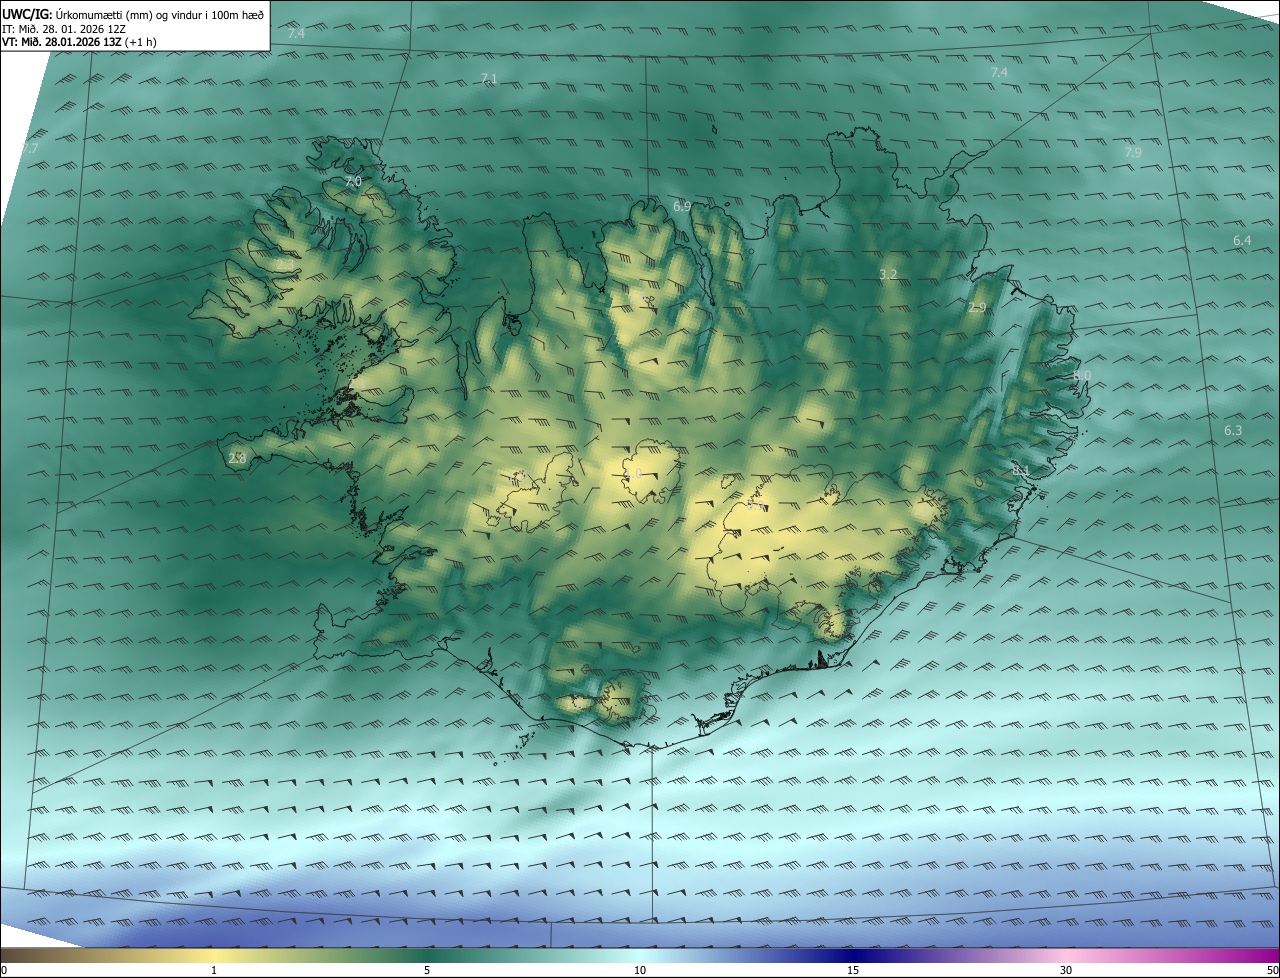
Task: Pick the pink color band above the 30 tick
Action: pyautogui.click(x=1066, y=955)
